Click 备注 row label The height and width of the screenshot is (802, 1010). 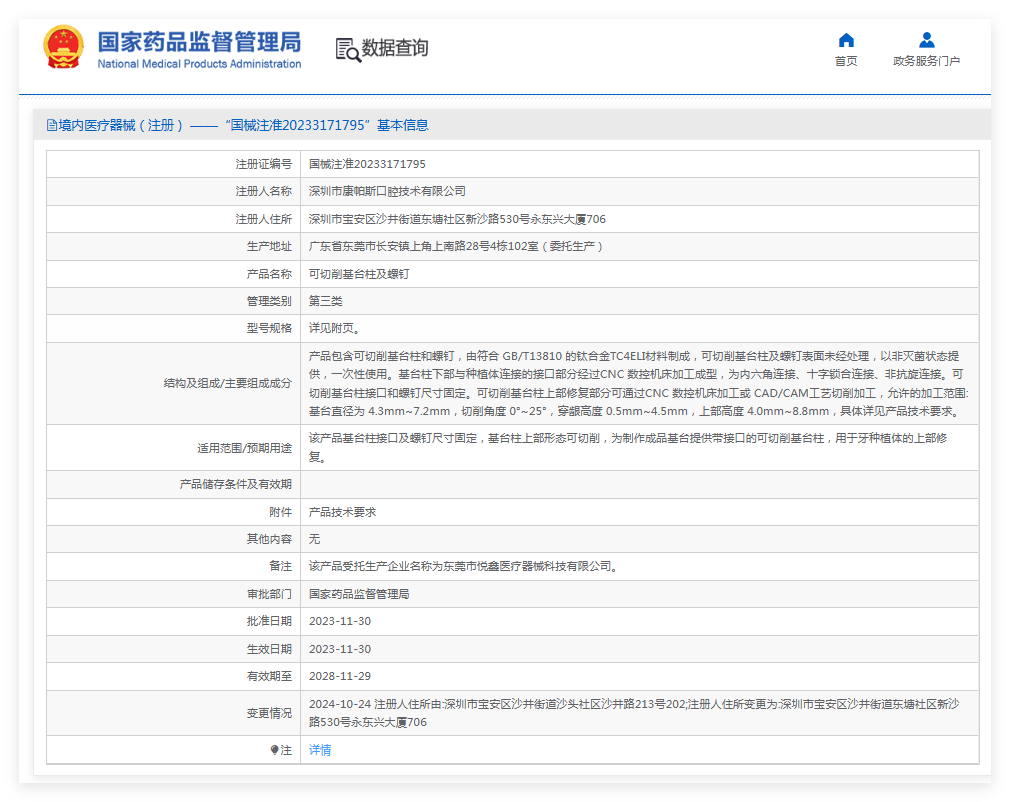point(280,566)
